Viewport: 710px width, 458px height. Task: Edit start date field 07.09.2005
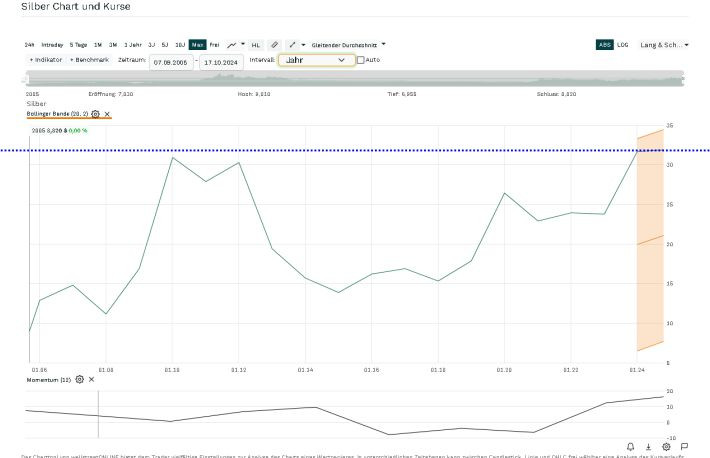tap(171, 62)
